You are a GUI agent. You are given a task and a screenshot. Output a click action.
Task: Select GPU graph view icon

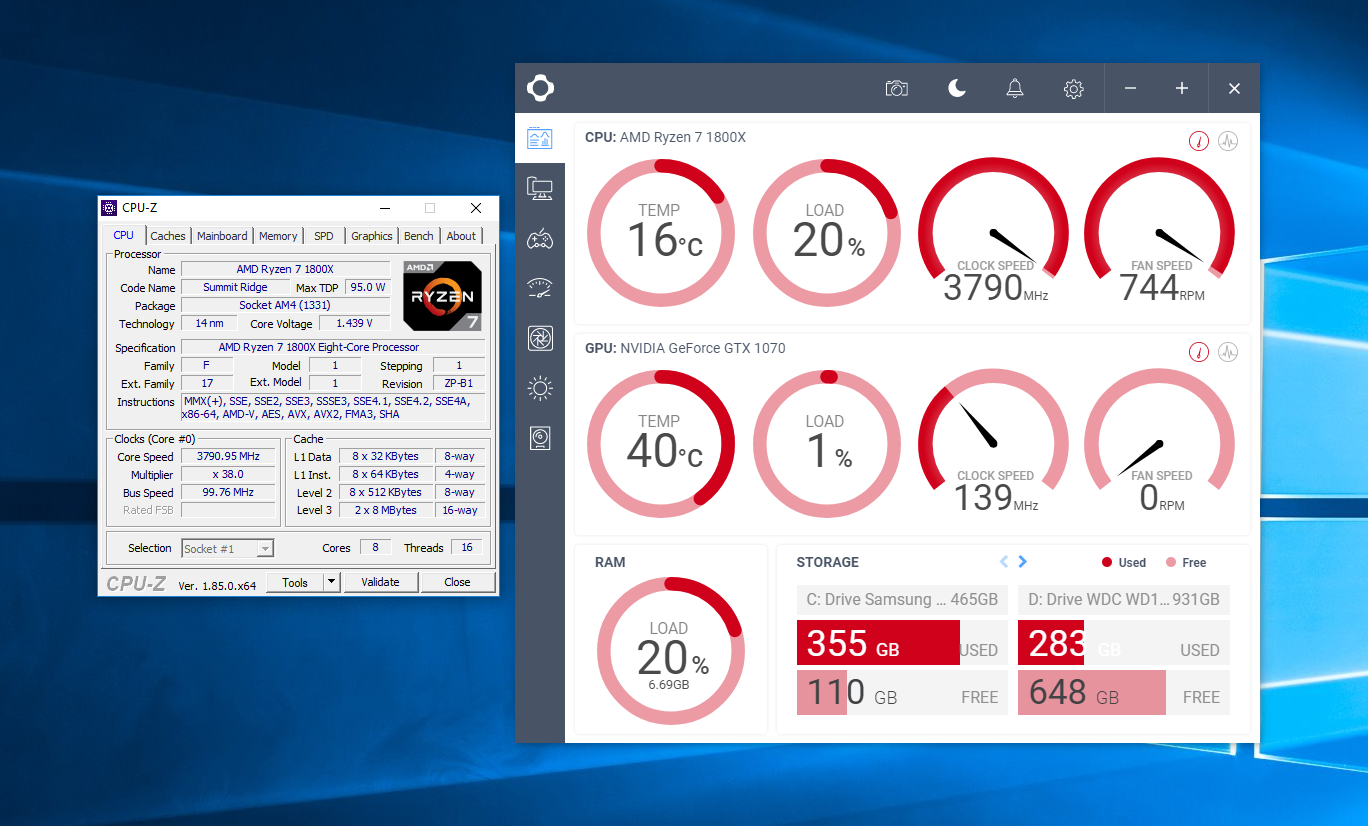point(1228,352)
